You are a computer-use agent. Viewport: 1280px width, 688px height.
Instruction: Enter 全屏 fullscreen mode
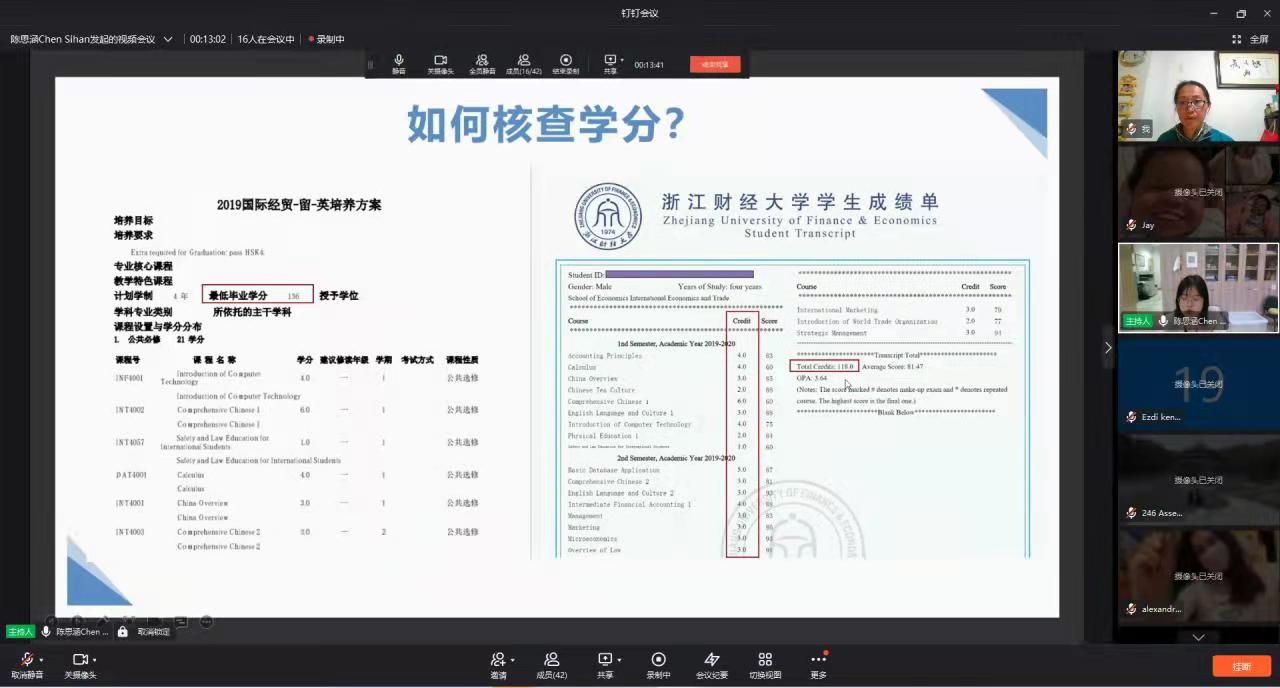coord(1250,39)
